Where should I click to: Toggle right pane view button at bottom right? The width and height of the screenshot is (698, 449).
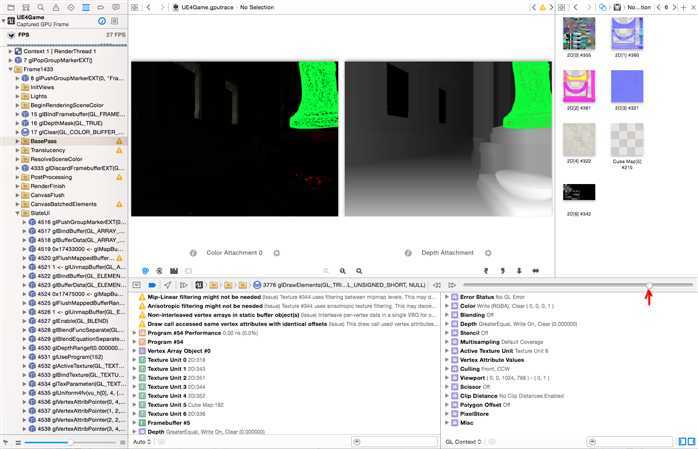[691, 441]
